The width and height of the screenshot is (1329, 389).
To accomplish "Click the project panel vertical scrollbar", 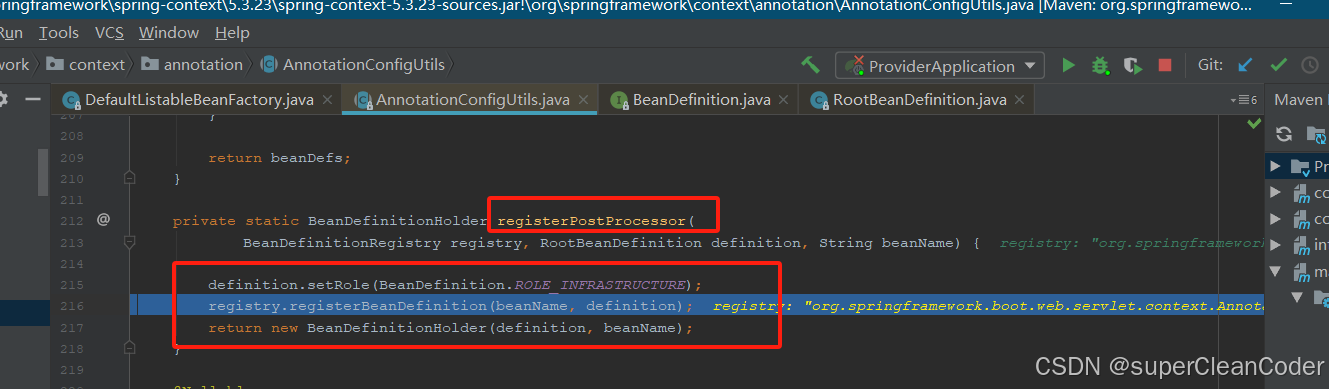I will pos(43,172).
